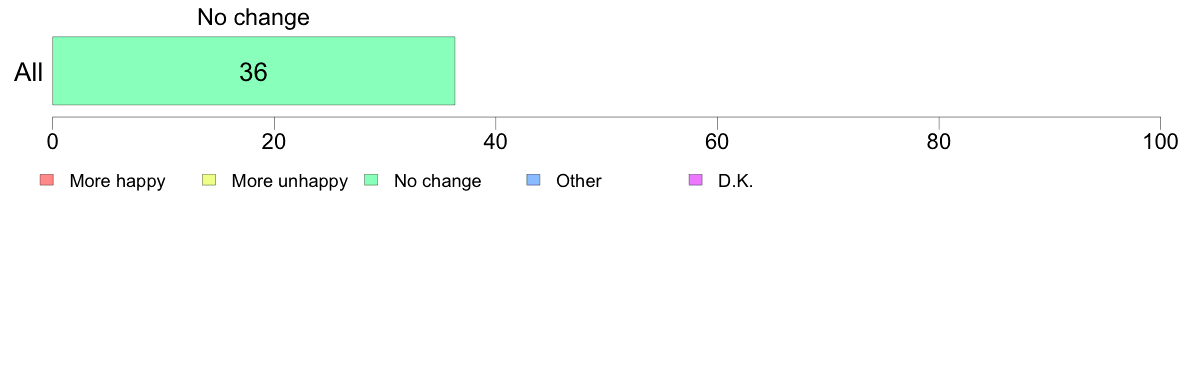Click the red More happy legend swatch
This screenshot has width=1188, height=368.
(47, 180)
